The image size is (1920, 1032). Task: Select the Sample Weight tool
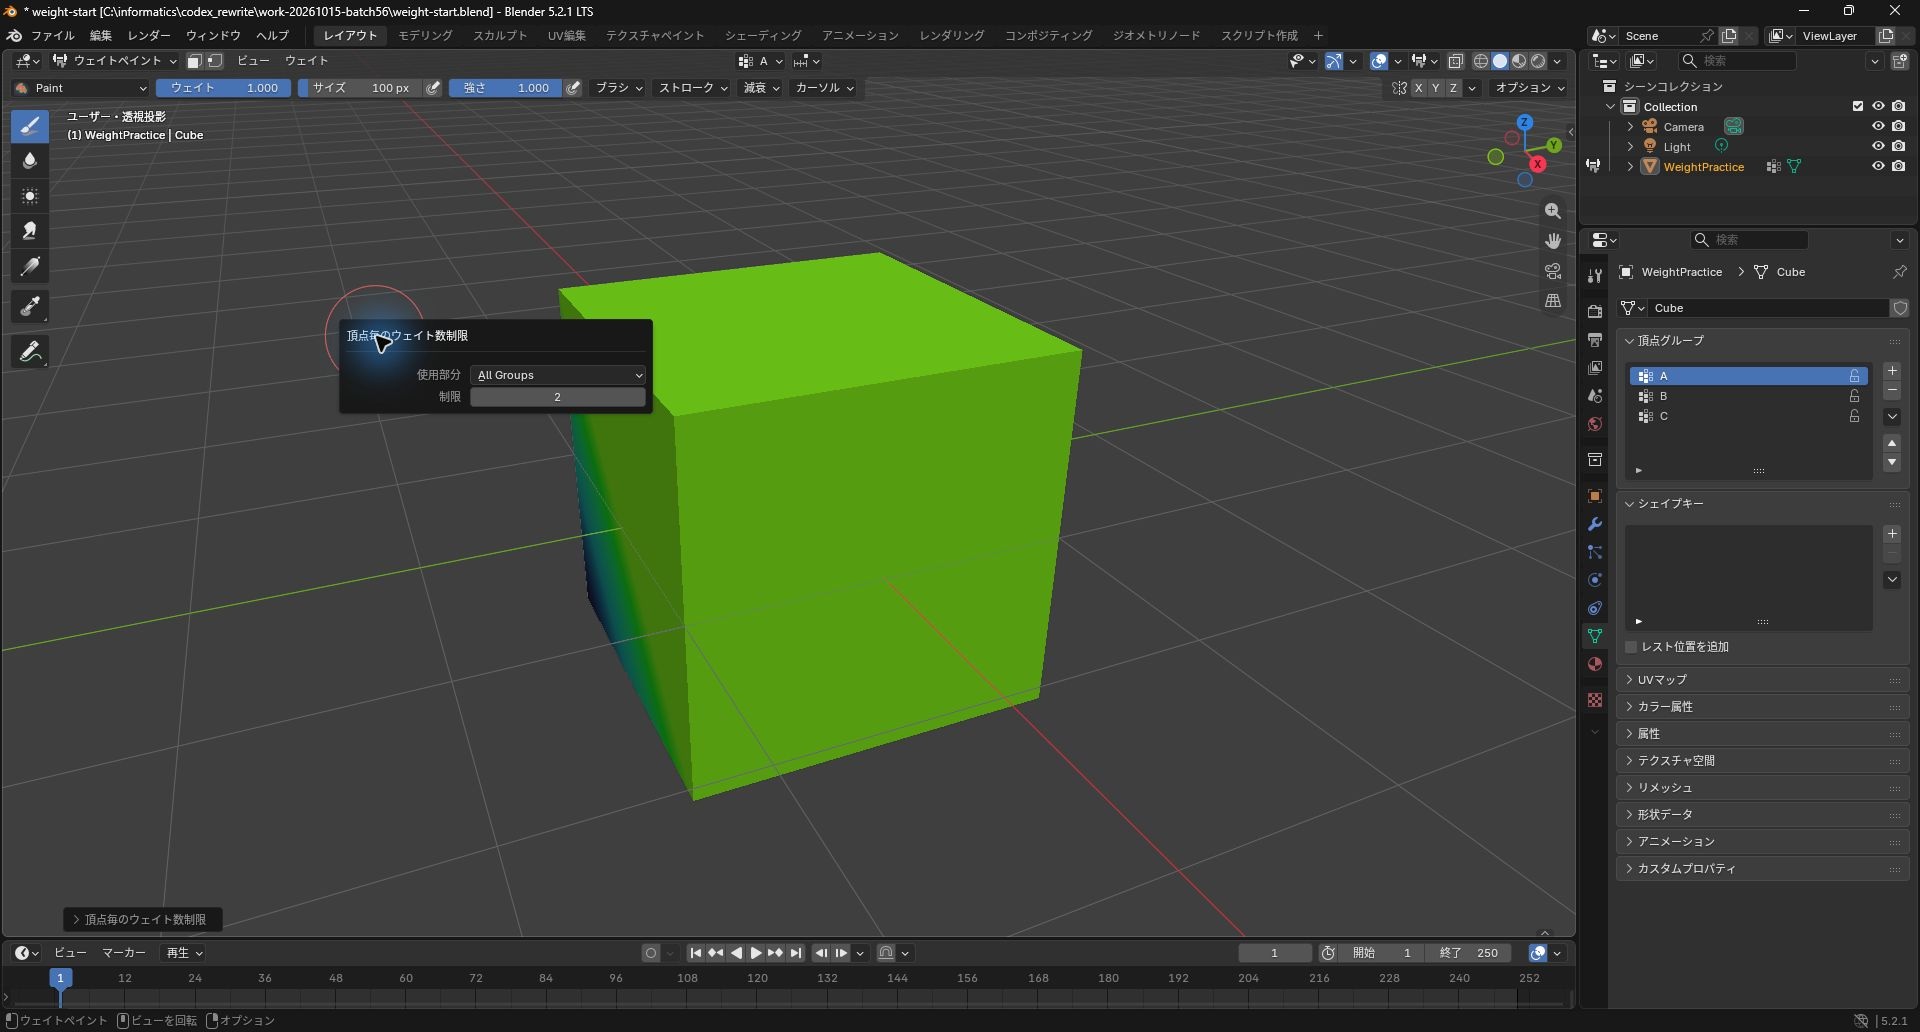(x=30, y=307)
